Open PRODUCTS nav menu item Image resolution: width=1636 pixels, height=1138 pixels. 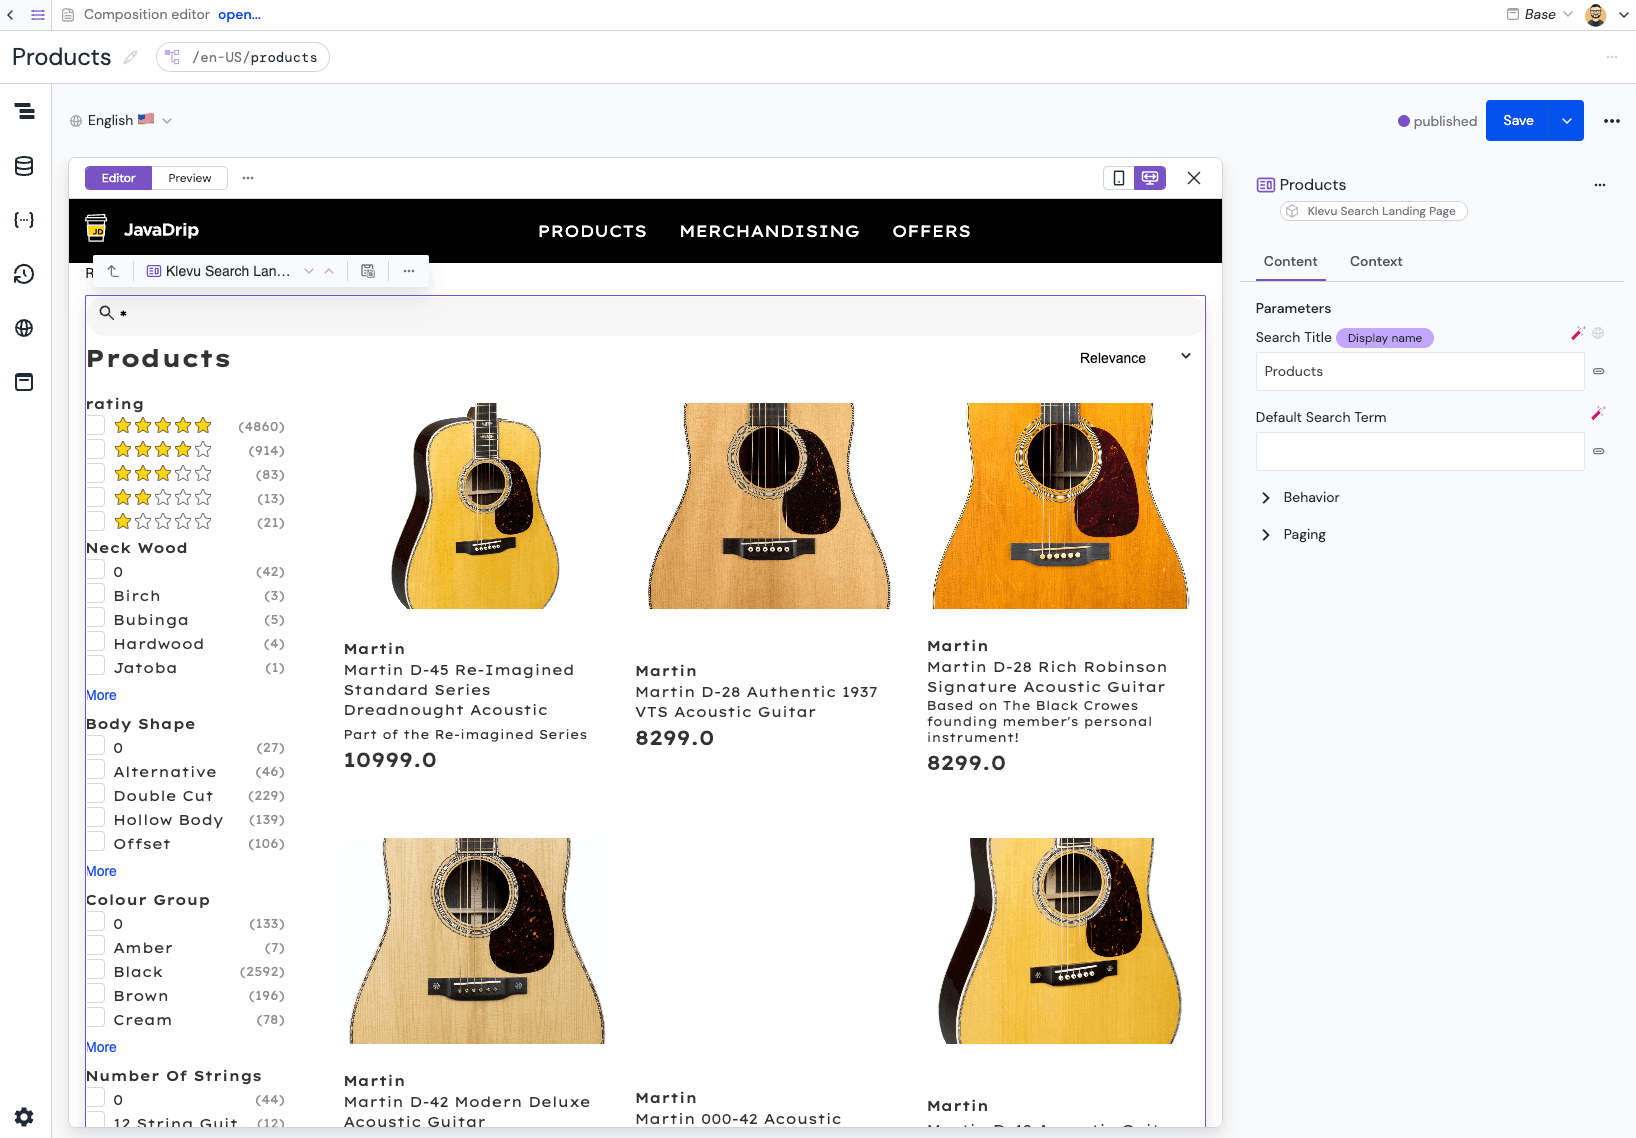point(592,231)
